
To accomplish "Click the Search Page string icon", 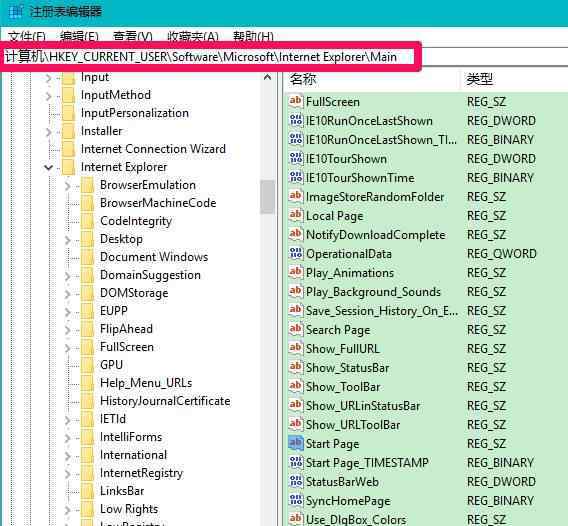I will click(296, 329).
